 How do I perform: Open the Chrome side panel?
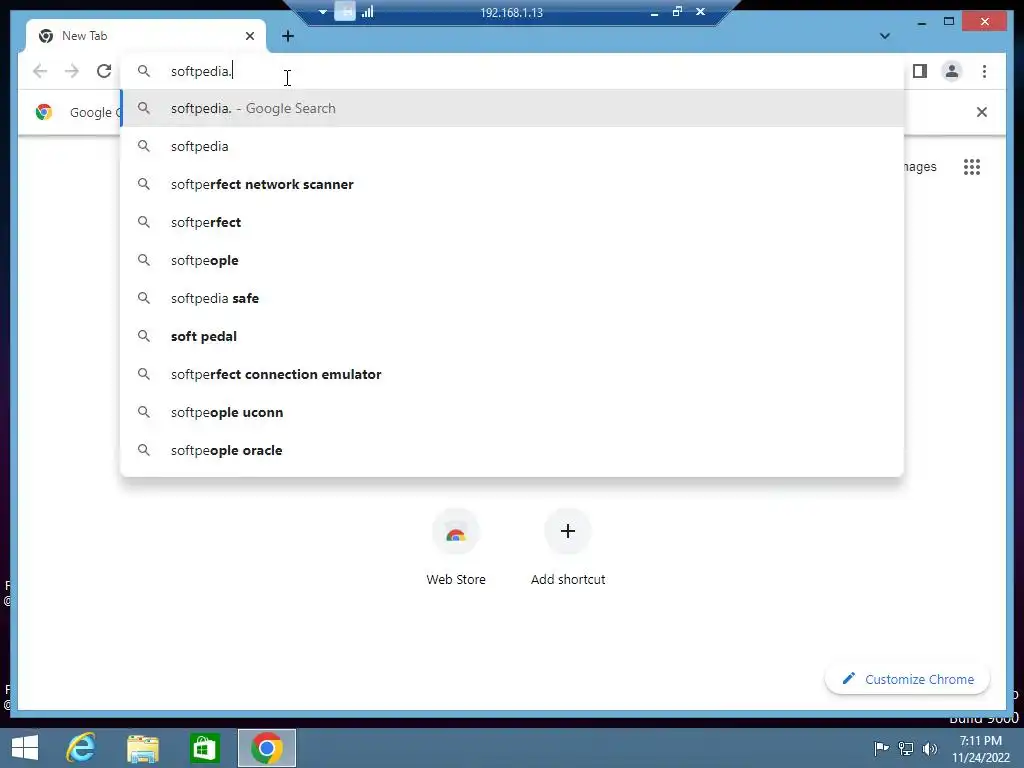[x=920, y=71]
